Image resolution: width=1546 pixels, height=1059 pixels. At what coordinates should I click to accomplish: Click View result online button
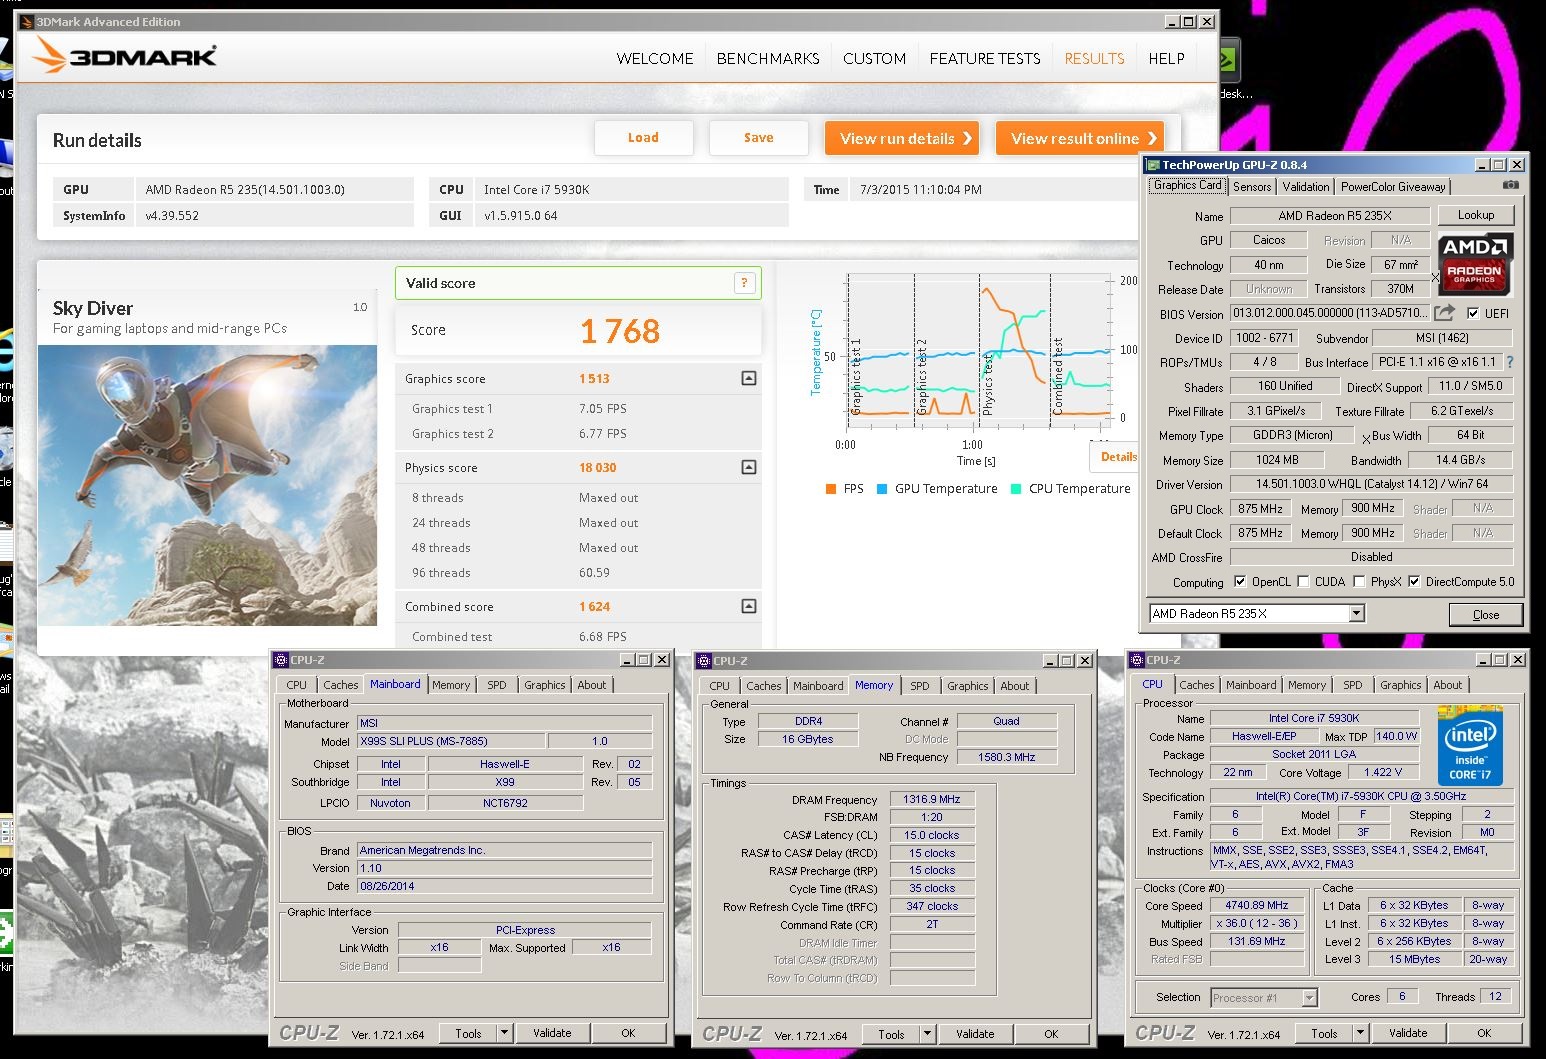1080,138
